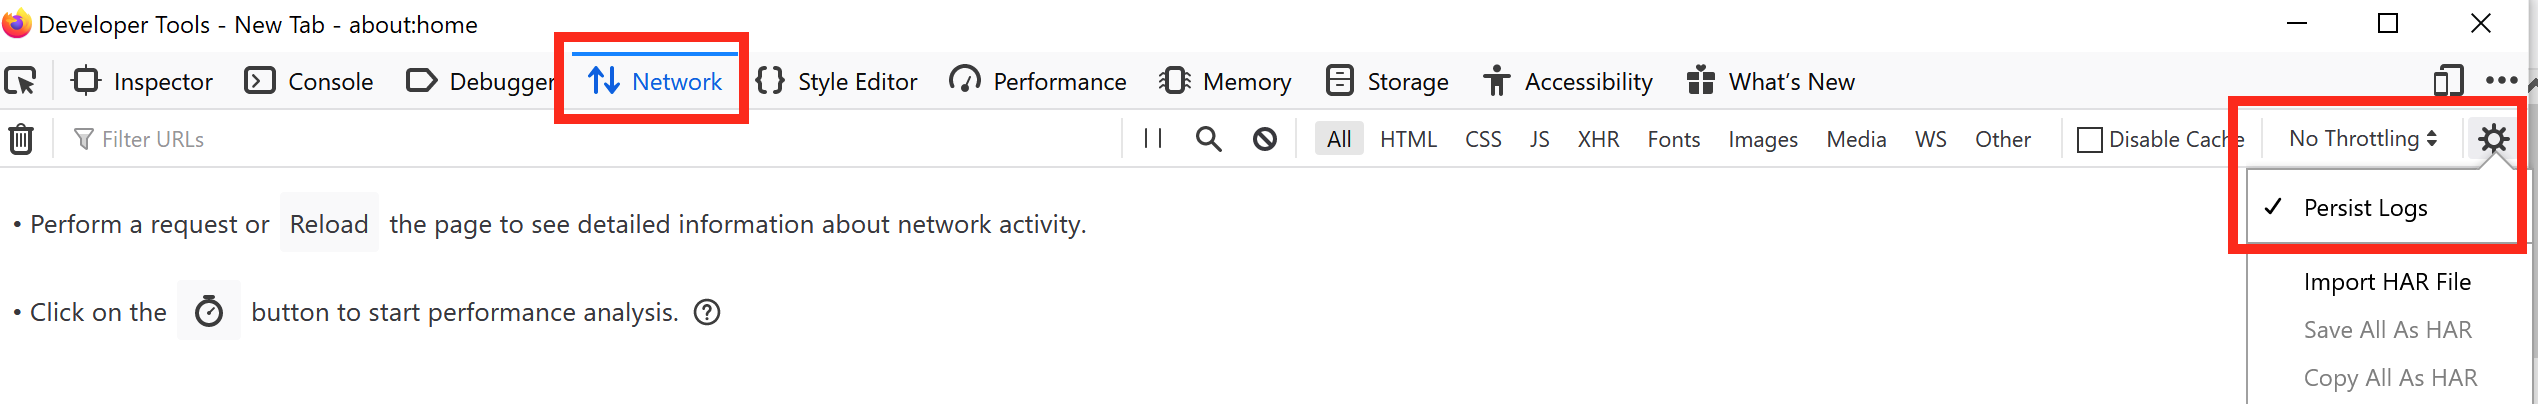Pause network recording
The height and width of the screenshot is (404, 2538).
(1153, 139)
